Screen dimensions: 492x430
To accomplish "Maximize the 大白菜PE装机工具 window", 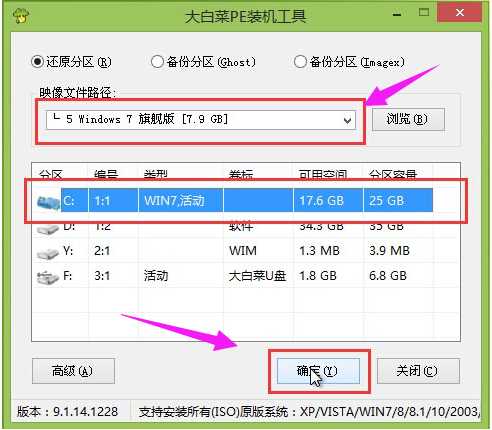I will (x=424, y=13).
